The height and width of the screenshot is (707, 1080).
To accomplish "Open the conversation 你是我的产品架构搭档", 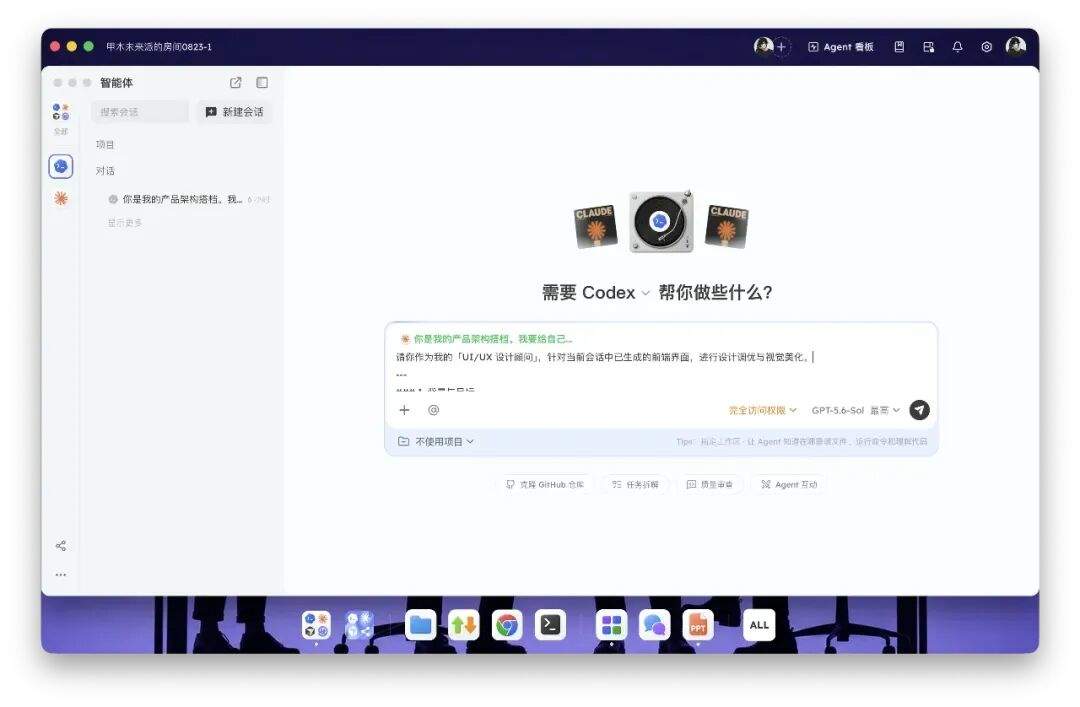I will (188, 199).
